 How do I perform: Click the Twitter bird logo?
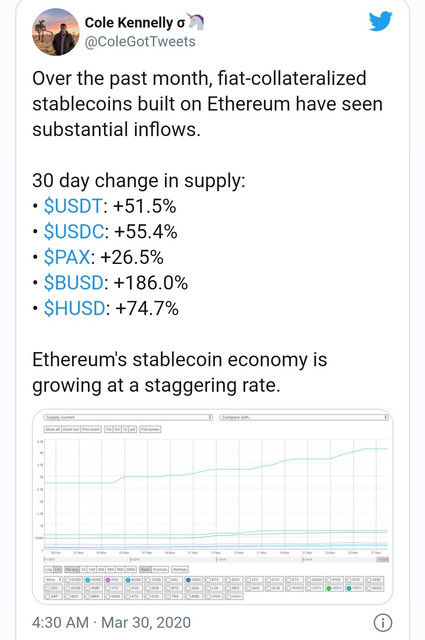point(380,21)
